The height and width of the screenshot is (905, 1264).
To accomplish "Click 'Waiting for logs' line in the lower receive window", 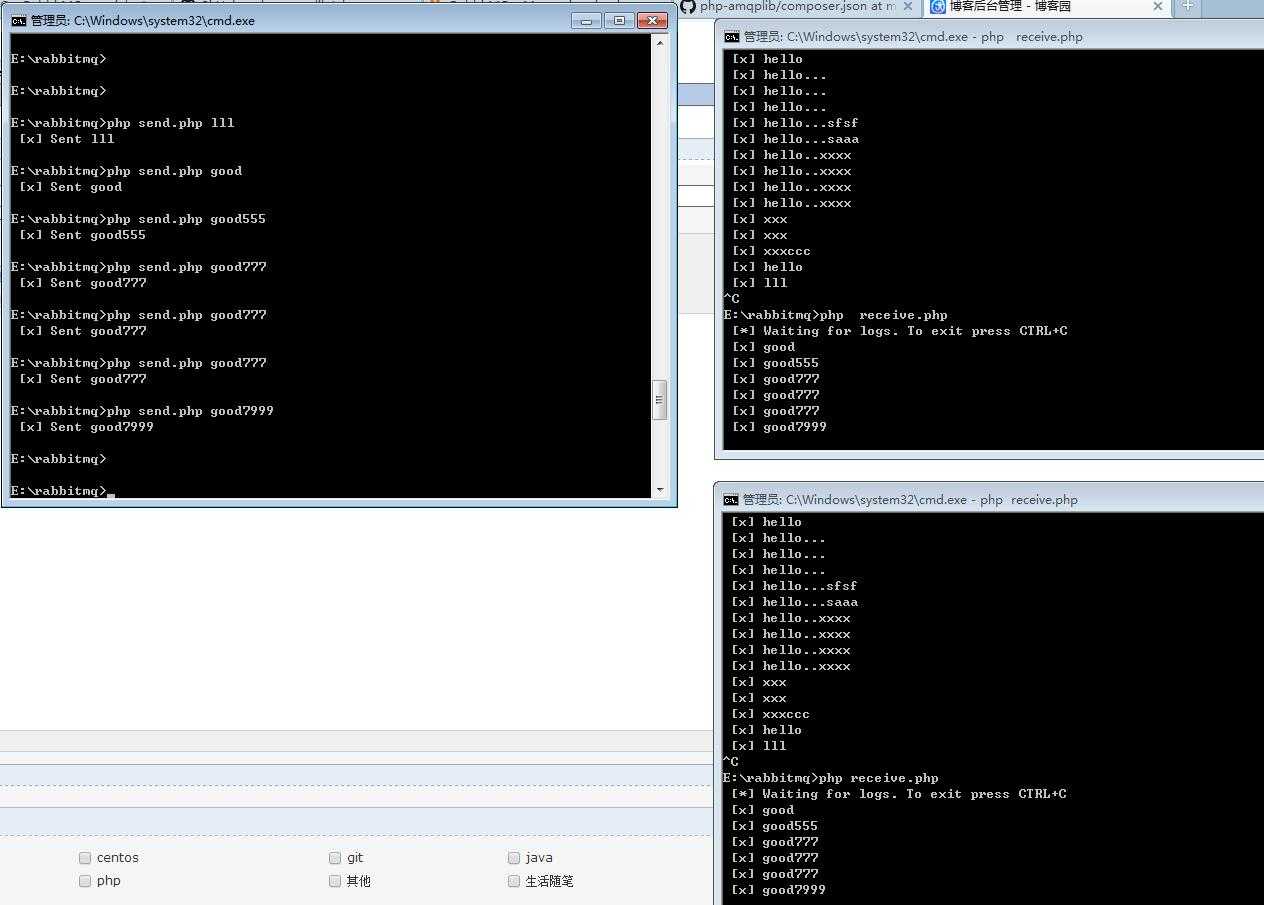I will [x=899, y=794].
